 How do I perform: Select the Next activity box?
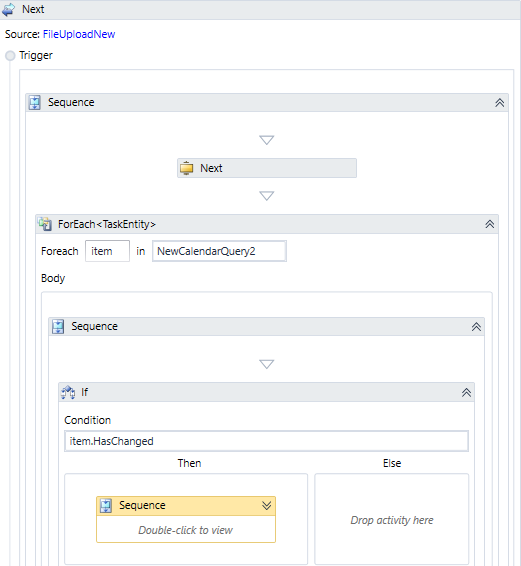point(267,168)
